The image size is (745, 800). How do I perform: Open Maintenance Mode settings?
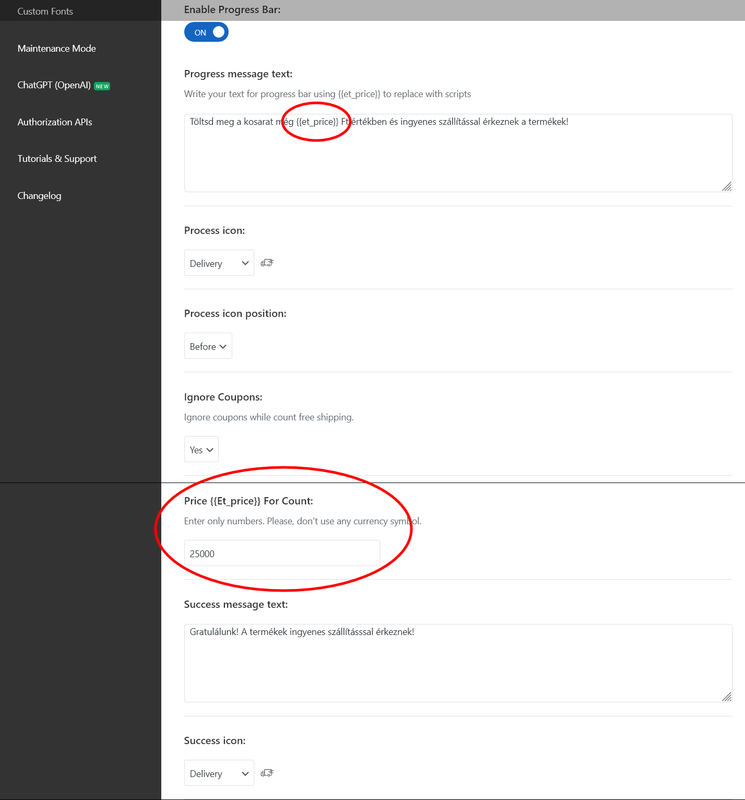point(57,48)
